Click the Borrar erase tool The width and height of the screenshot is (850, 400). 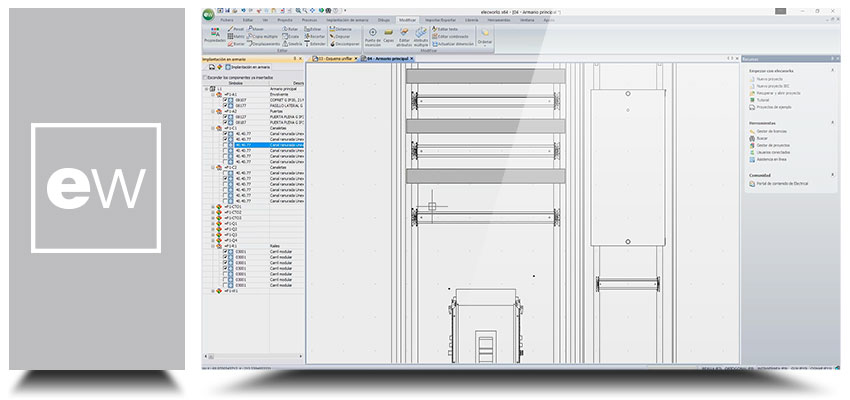pos(236,43)
